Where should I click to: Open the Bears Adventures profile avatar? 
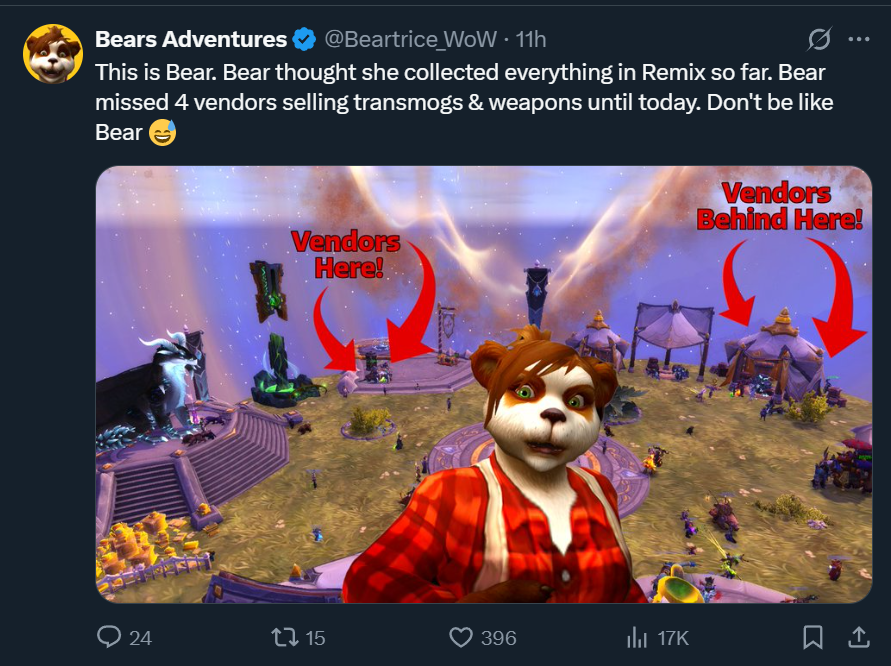[53, 53]
